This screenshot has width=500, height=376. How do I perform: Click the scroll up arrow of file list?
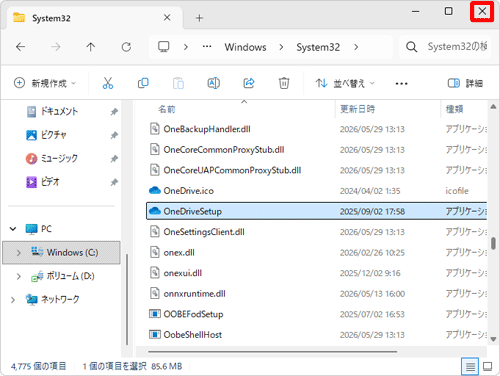click(493, 107)
